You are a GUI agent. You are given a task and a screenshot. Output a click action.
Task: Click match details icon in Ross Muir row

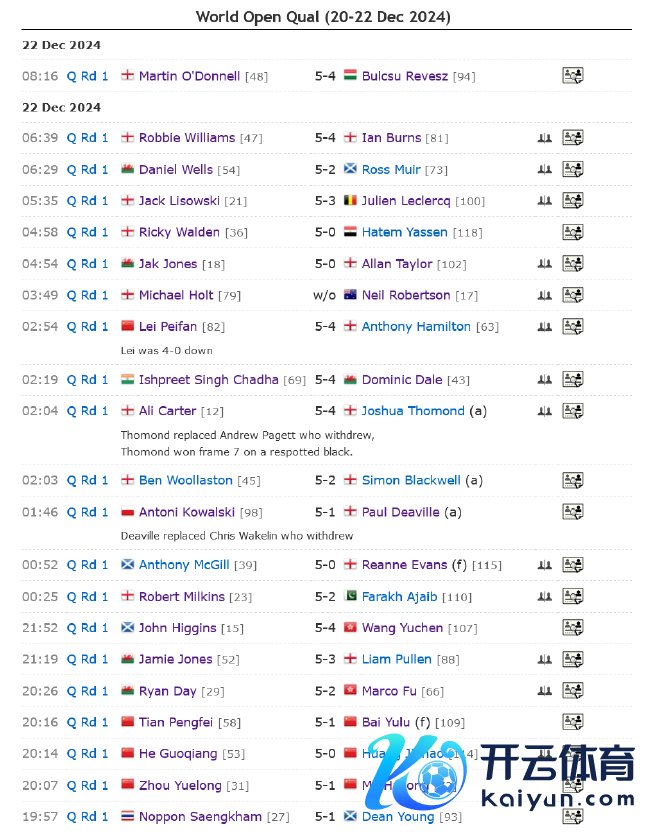(x=572, y=170)
